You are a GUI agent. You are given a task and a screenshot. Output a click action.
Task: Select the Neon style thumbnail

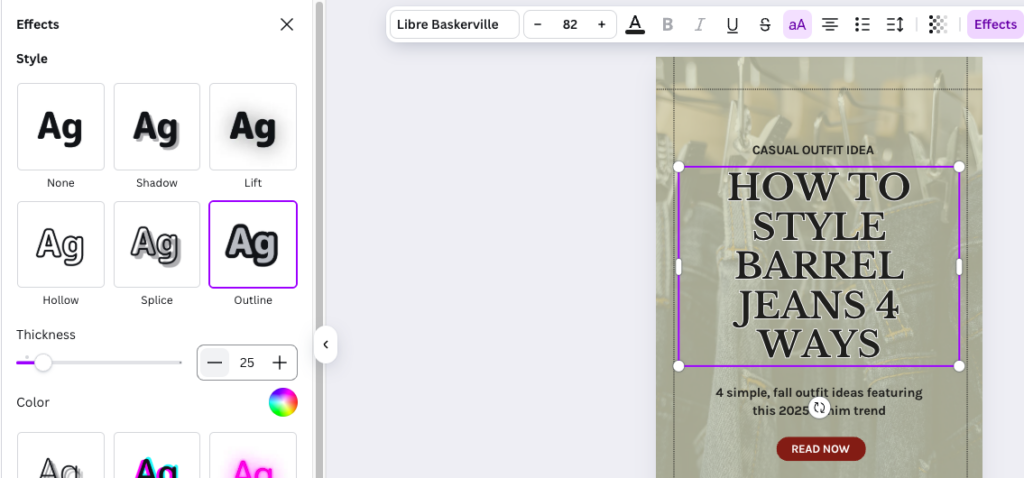253,455
